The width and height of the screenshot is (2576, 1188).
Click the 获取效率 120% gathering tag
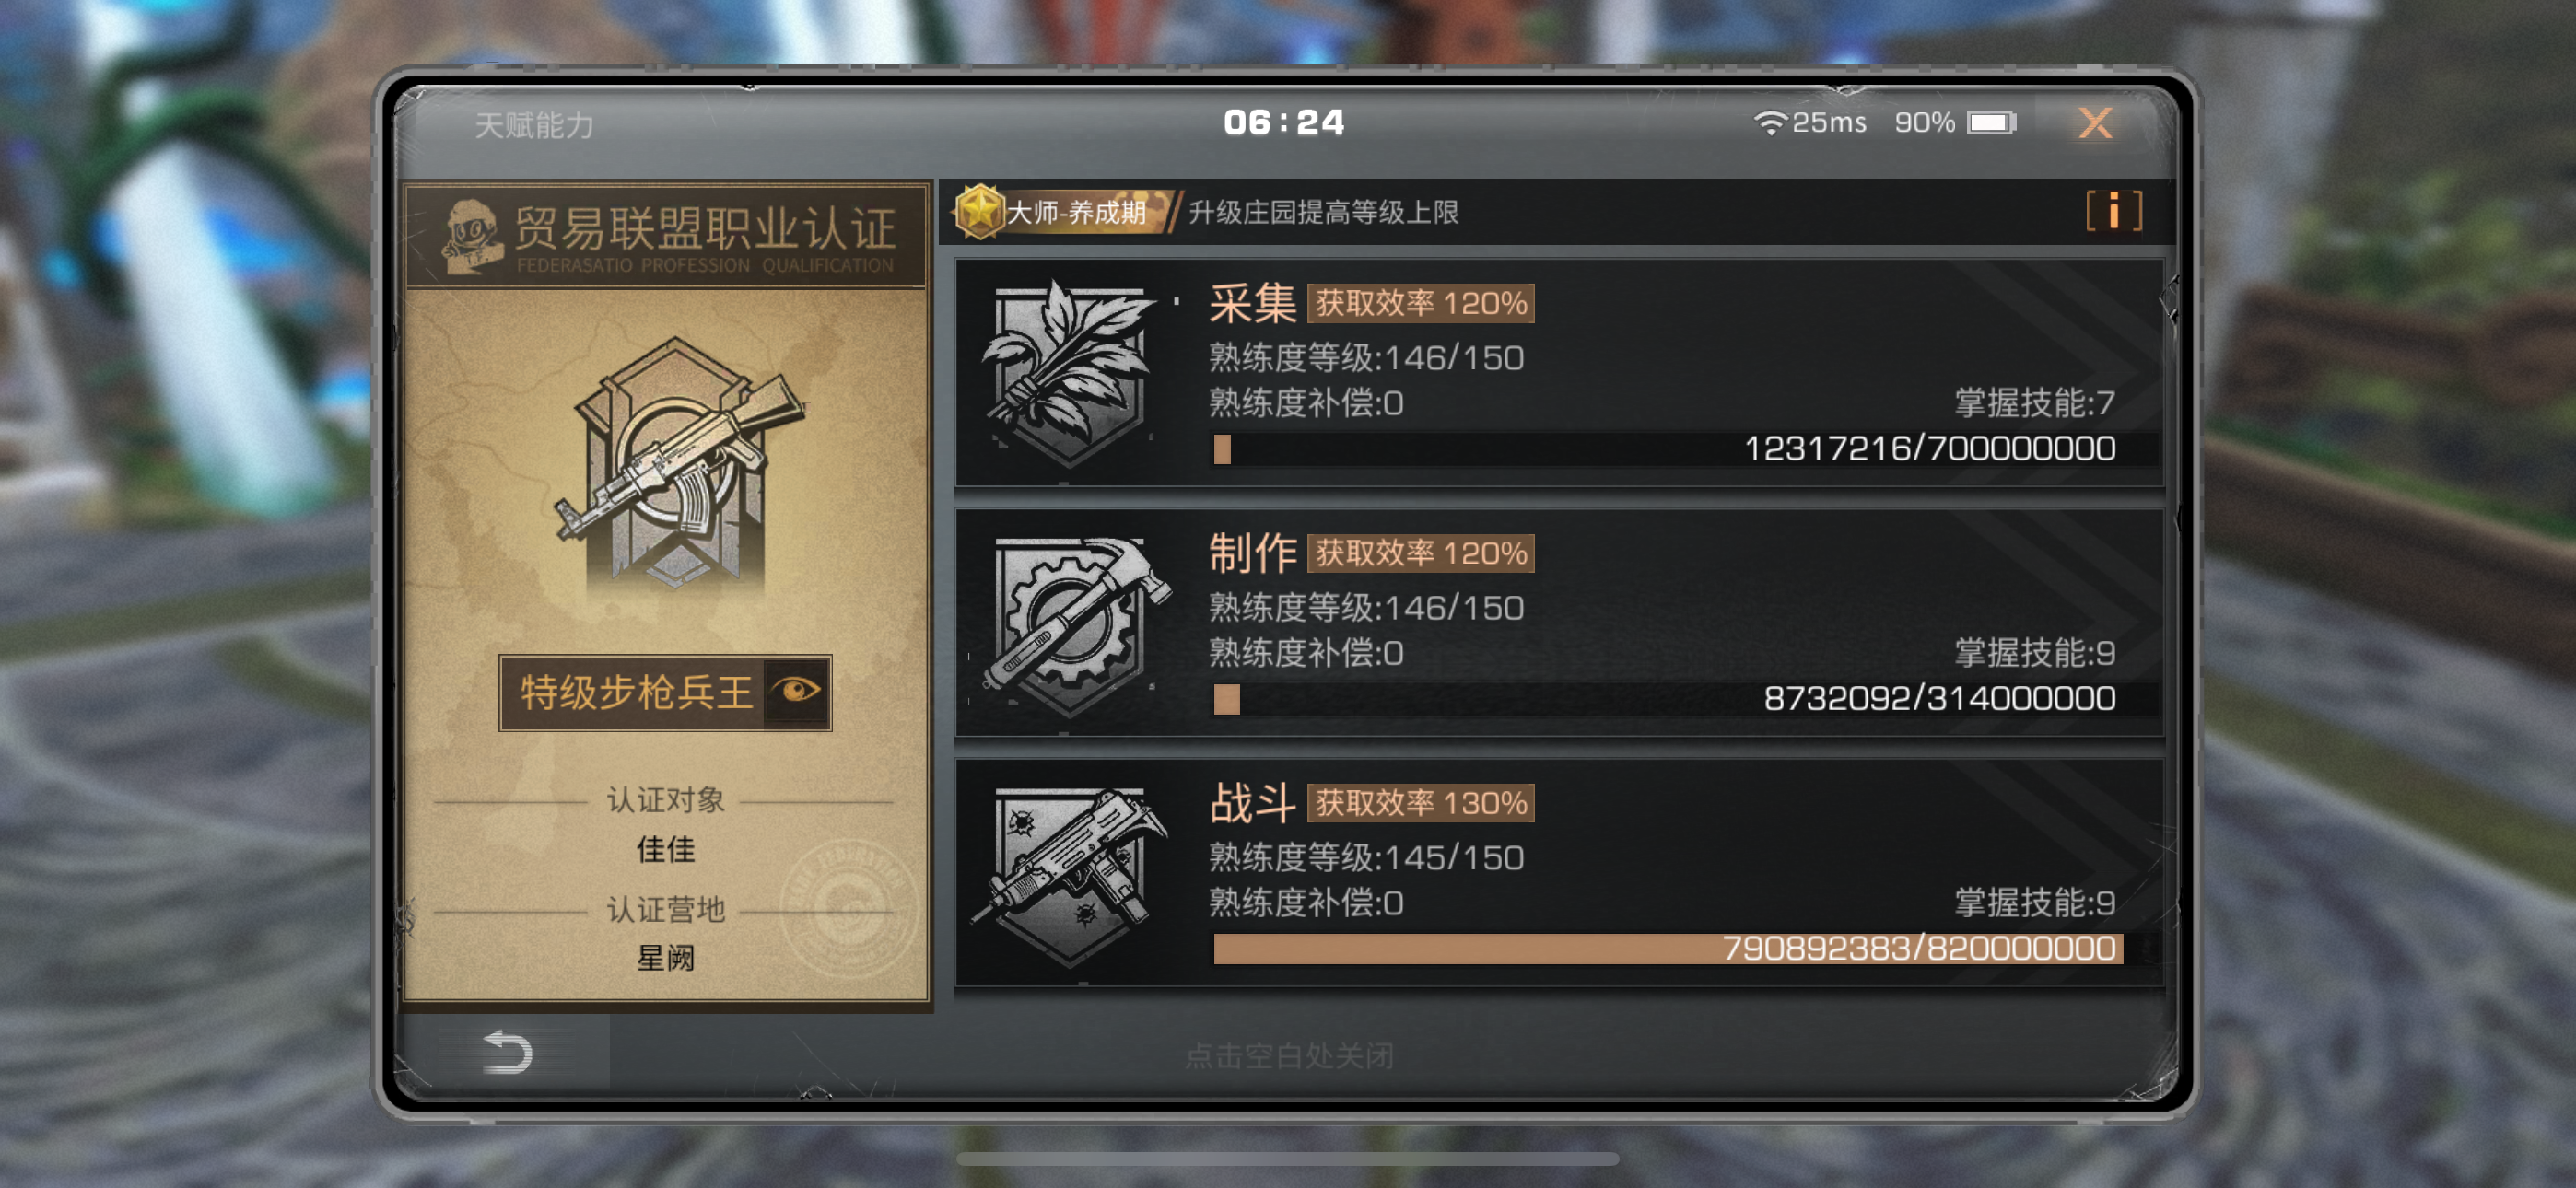click(1420, 303)
